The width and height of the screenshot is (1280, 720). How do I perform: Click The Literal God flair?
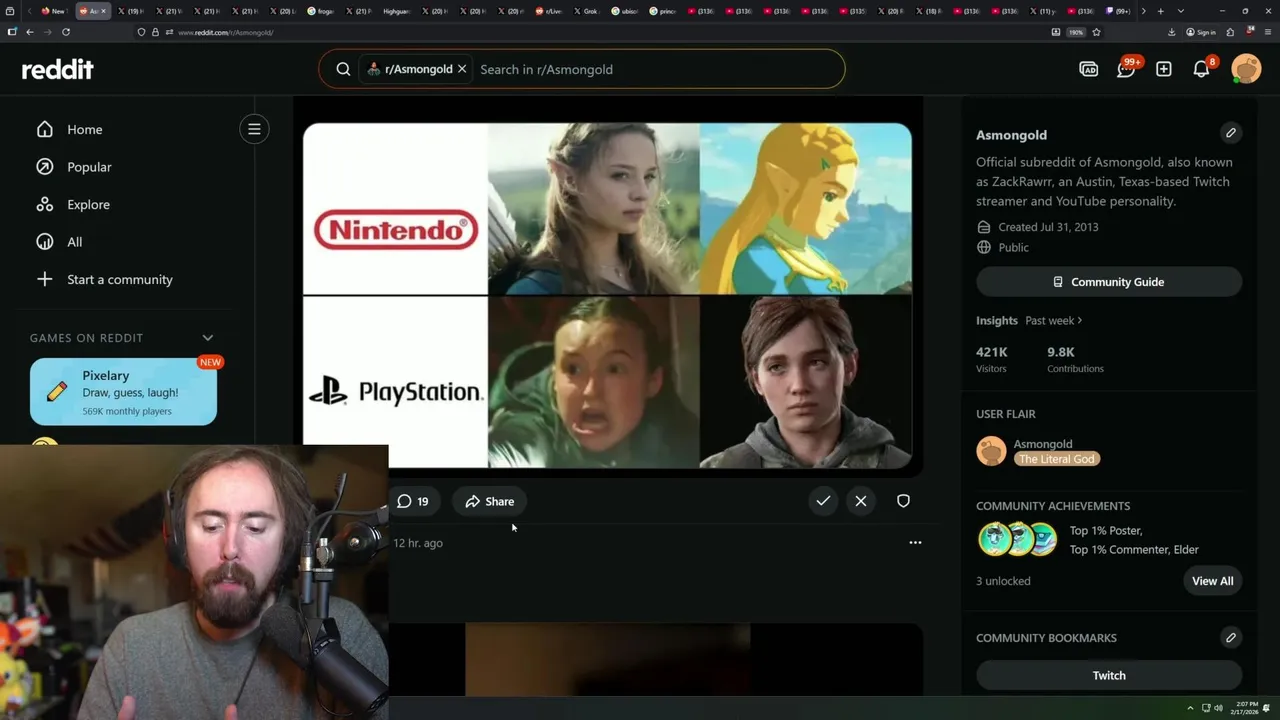pyautogui.click(x=1057, y=459)
